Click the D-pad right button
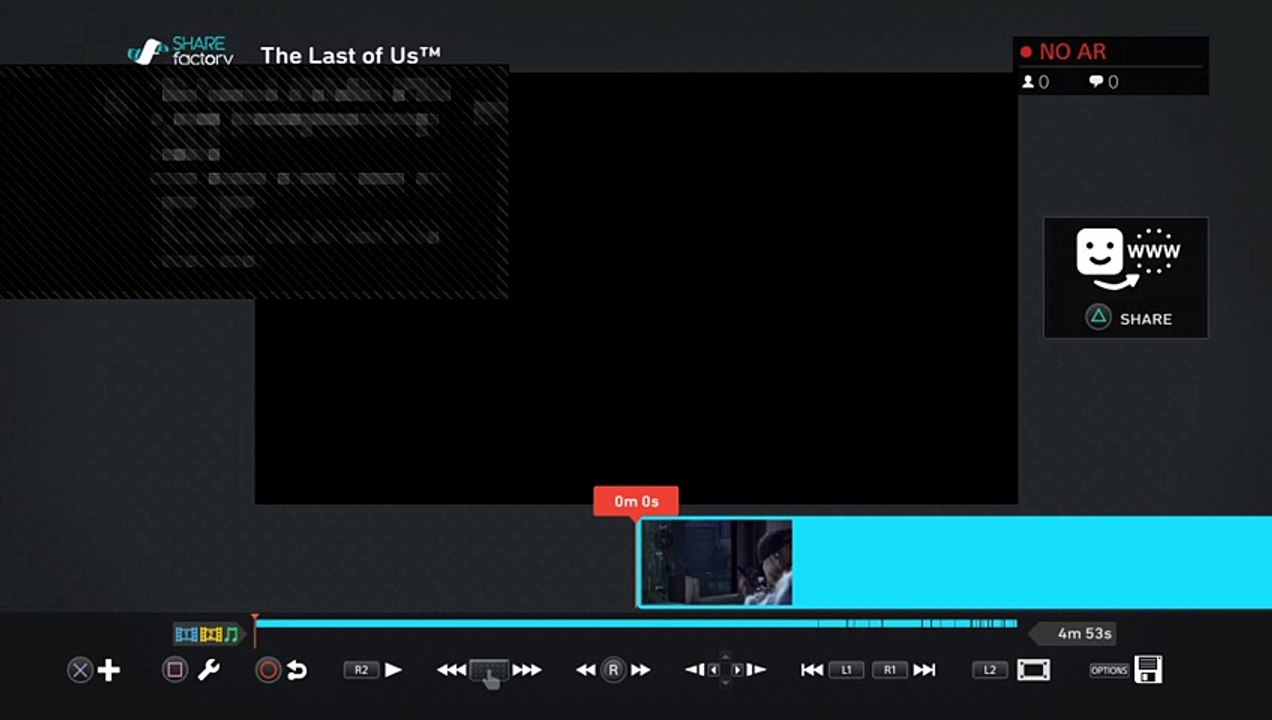Image resolution: width=1272 pixels, height=720 pixels. pyautogui.click(x=738, y=670)
